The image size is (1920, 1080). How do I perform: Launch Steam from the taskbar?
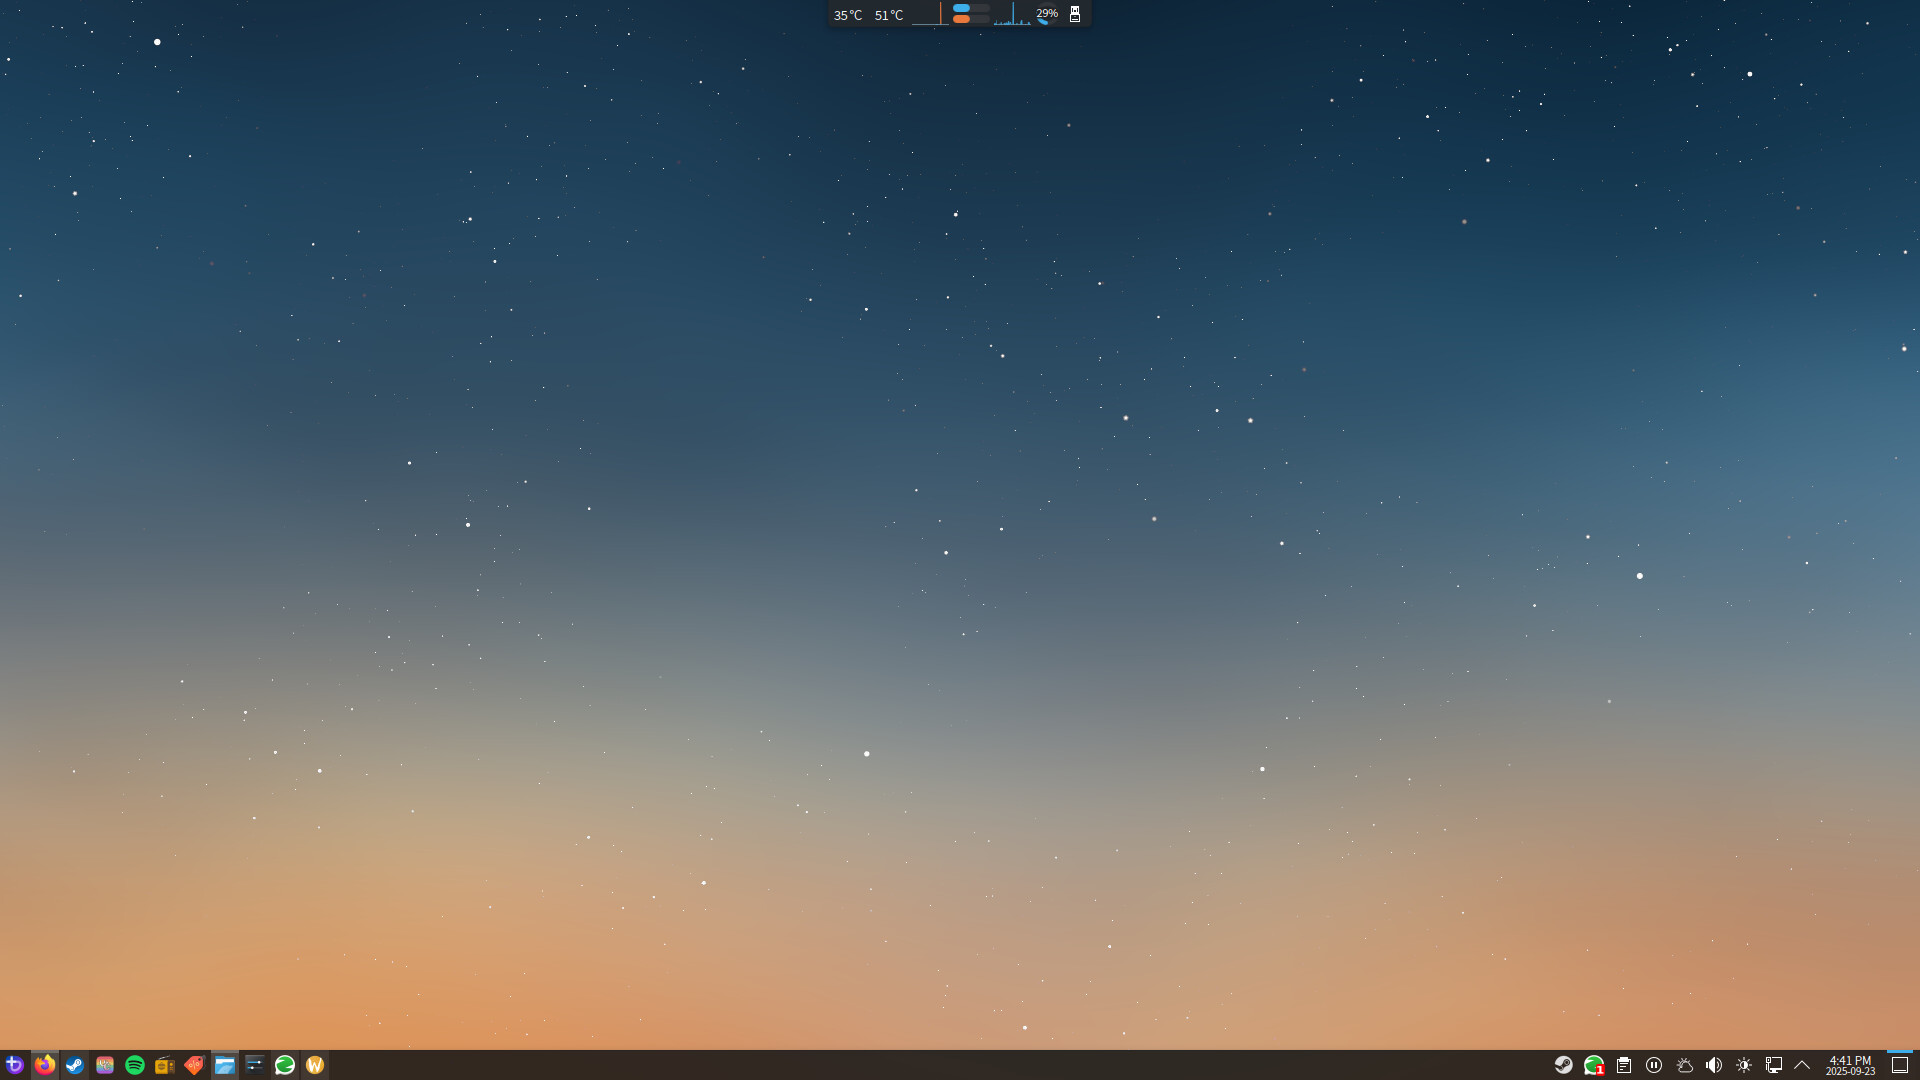click(x=74, y=1065)
